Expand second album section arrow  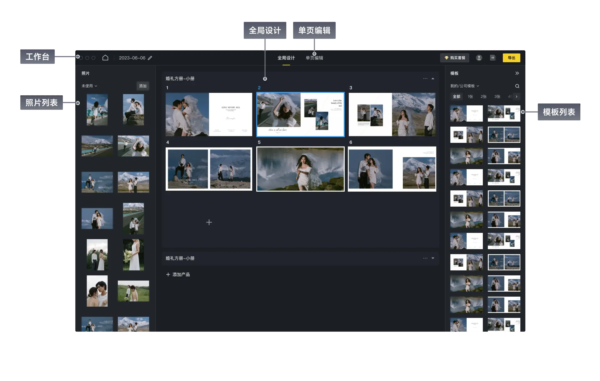click(x=433, y=258)
